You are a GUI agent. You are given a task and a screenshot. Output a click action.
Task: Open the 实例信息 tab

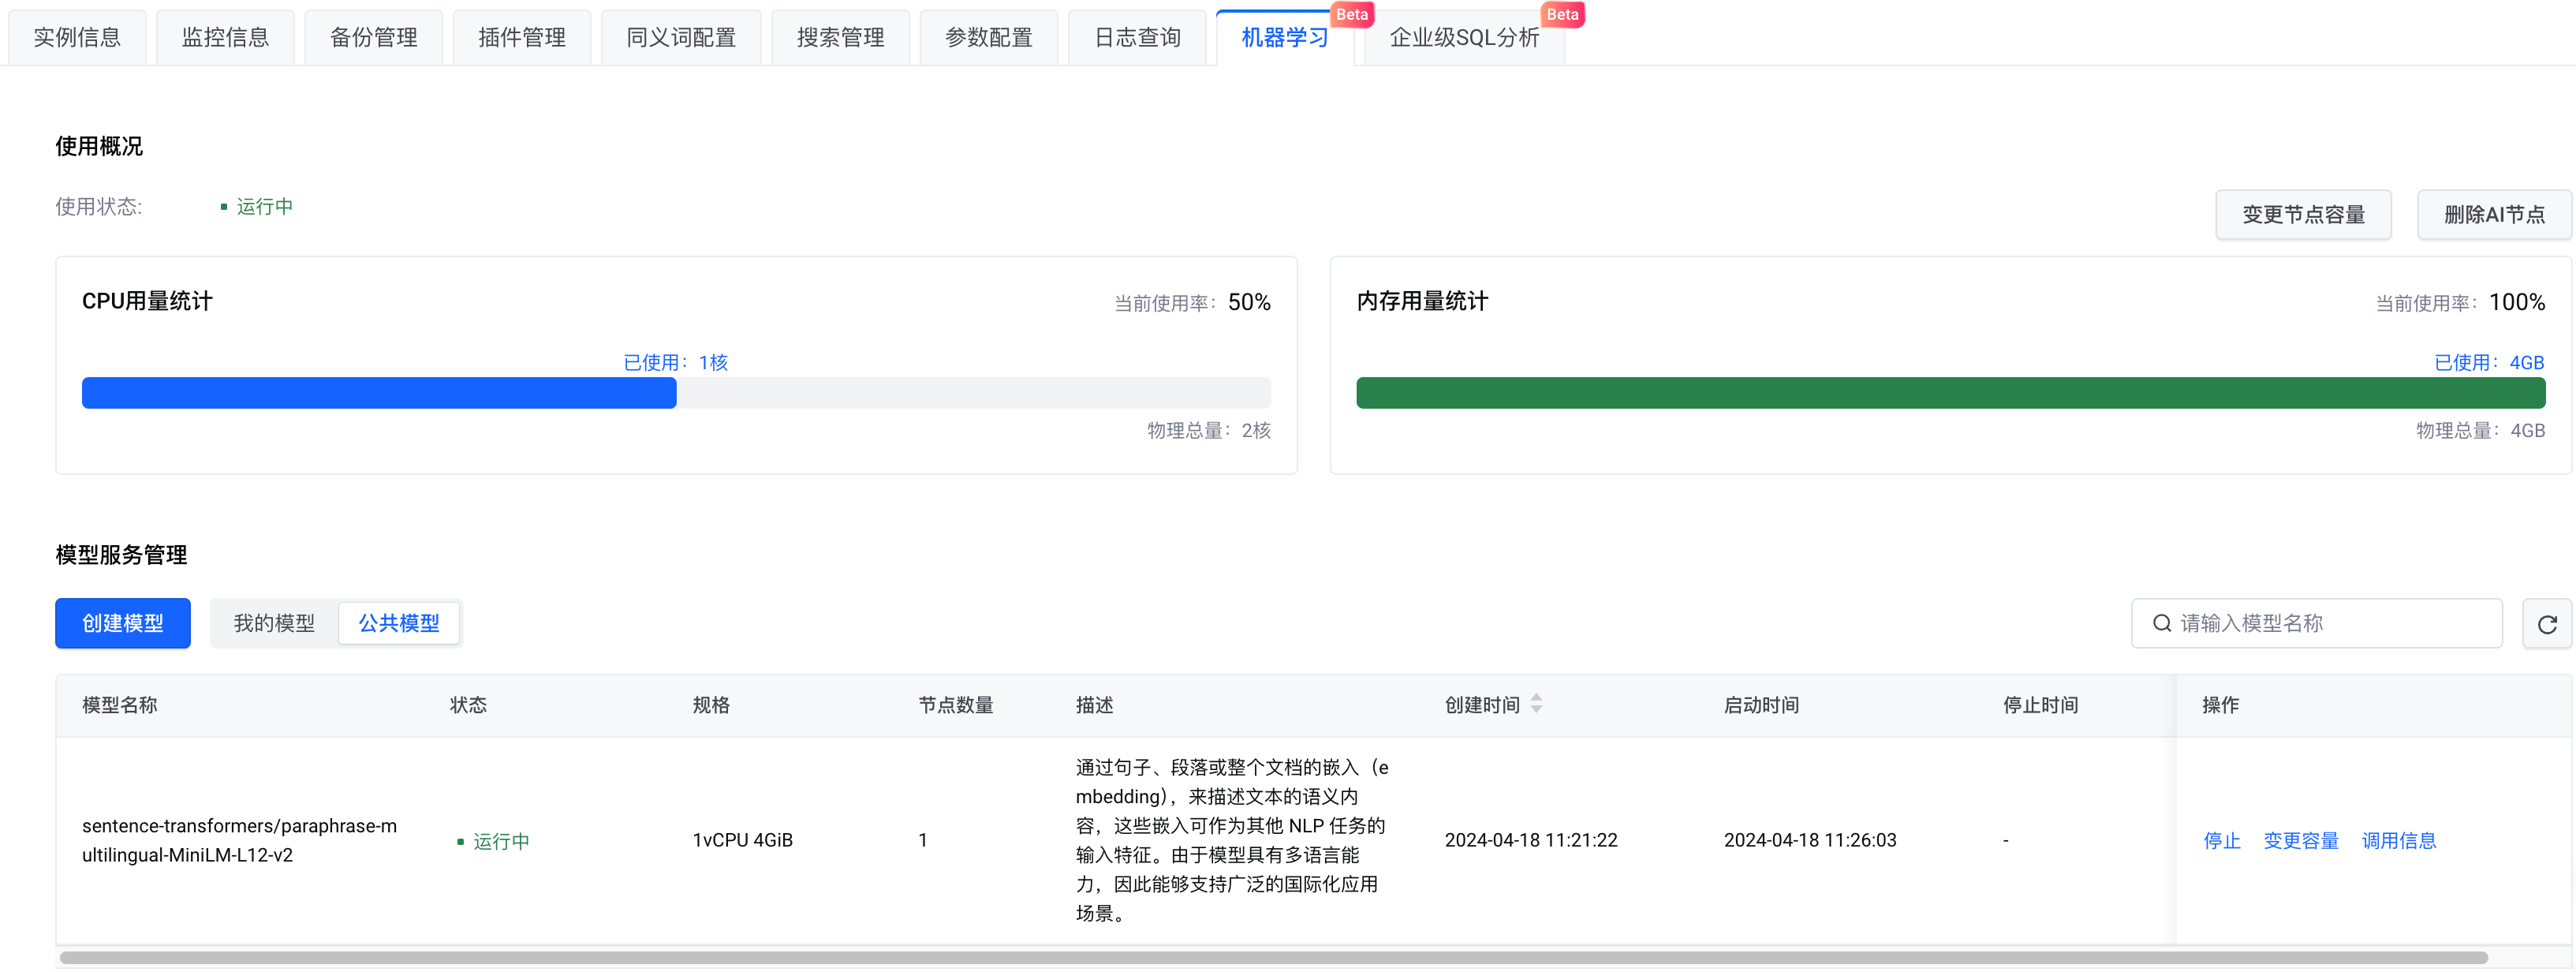pyautogui.click(x=77, y=38)
